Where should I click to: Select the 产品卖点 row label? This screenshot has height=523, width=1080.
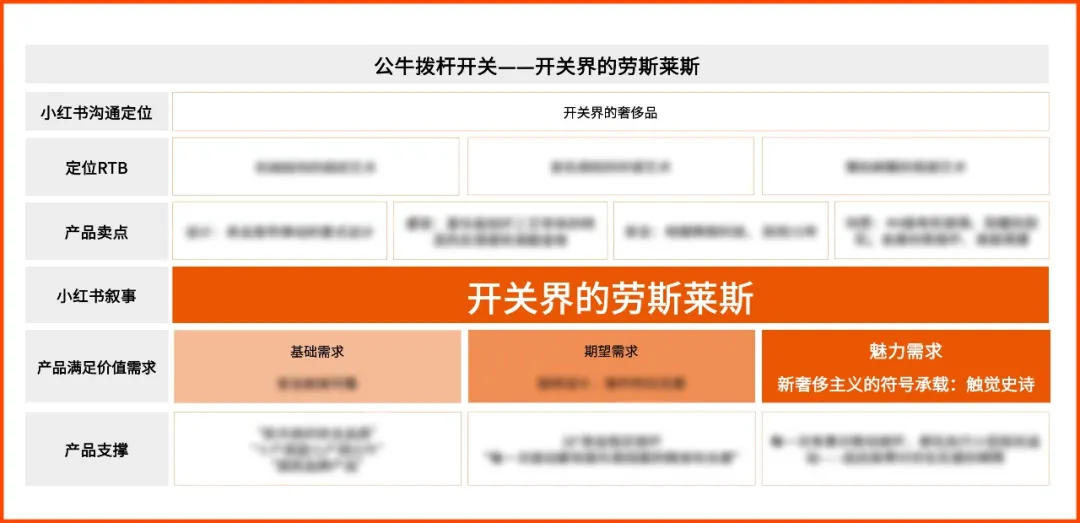97,231
